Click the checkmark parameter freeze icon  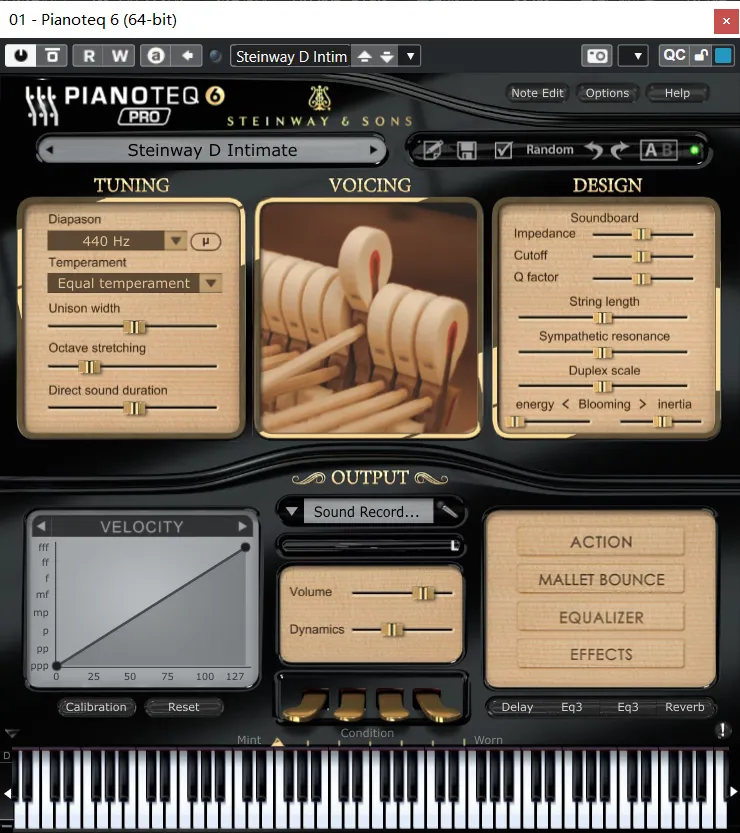click(503, 150)
